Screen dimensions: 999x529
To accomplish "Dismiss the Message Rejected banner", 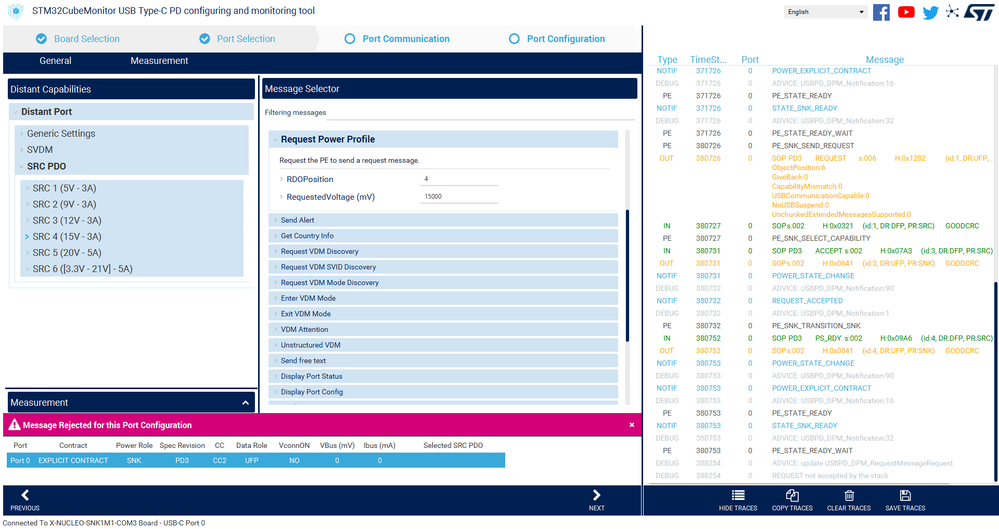I will [x=631, y=424].
